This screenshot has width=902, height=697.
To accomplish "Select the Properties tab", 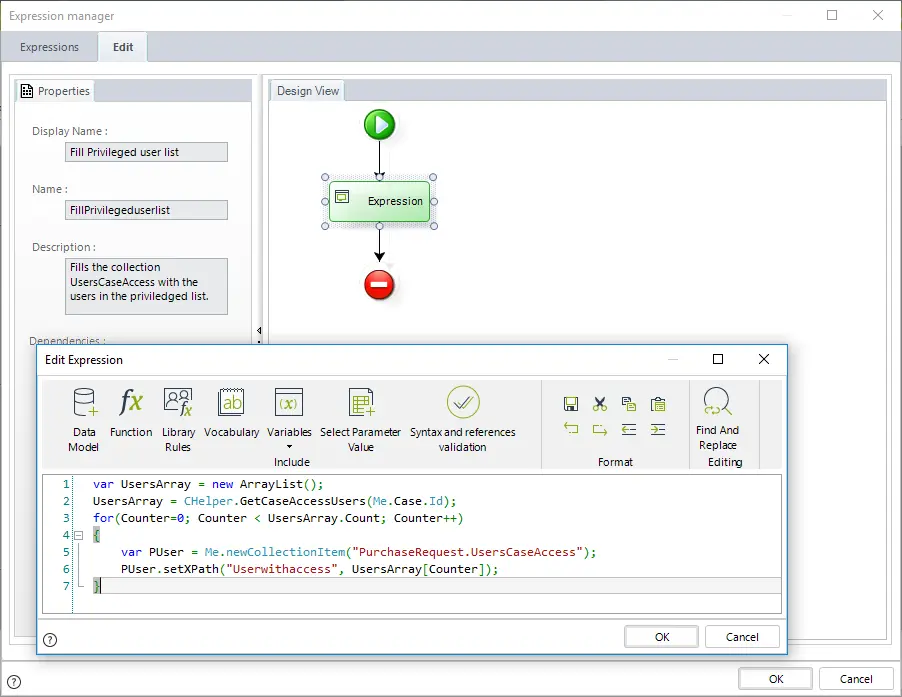I will point(55,91).
